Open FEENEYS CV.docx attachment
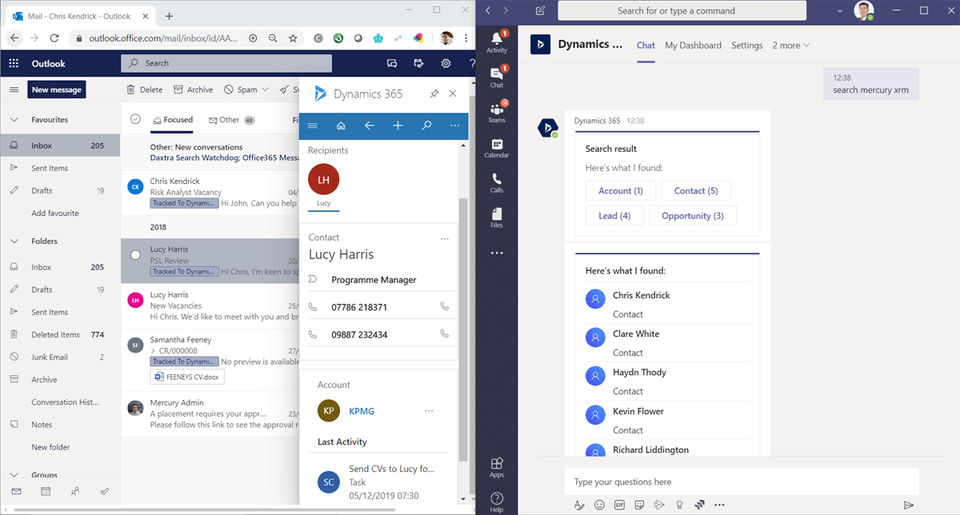The height and width of the screenshot is (515, 960). pyautogui.click(x=187, y=377)
